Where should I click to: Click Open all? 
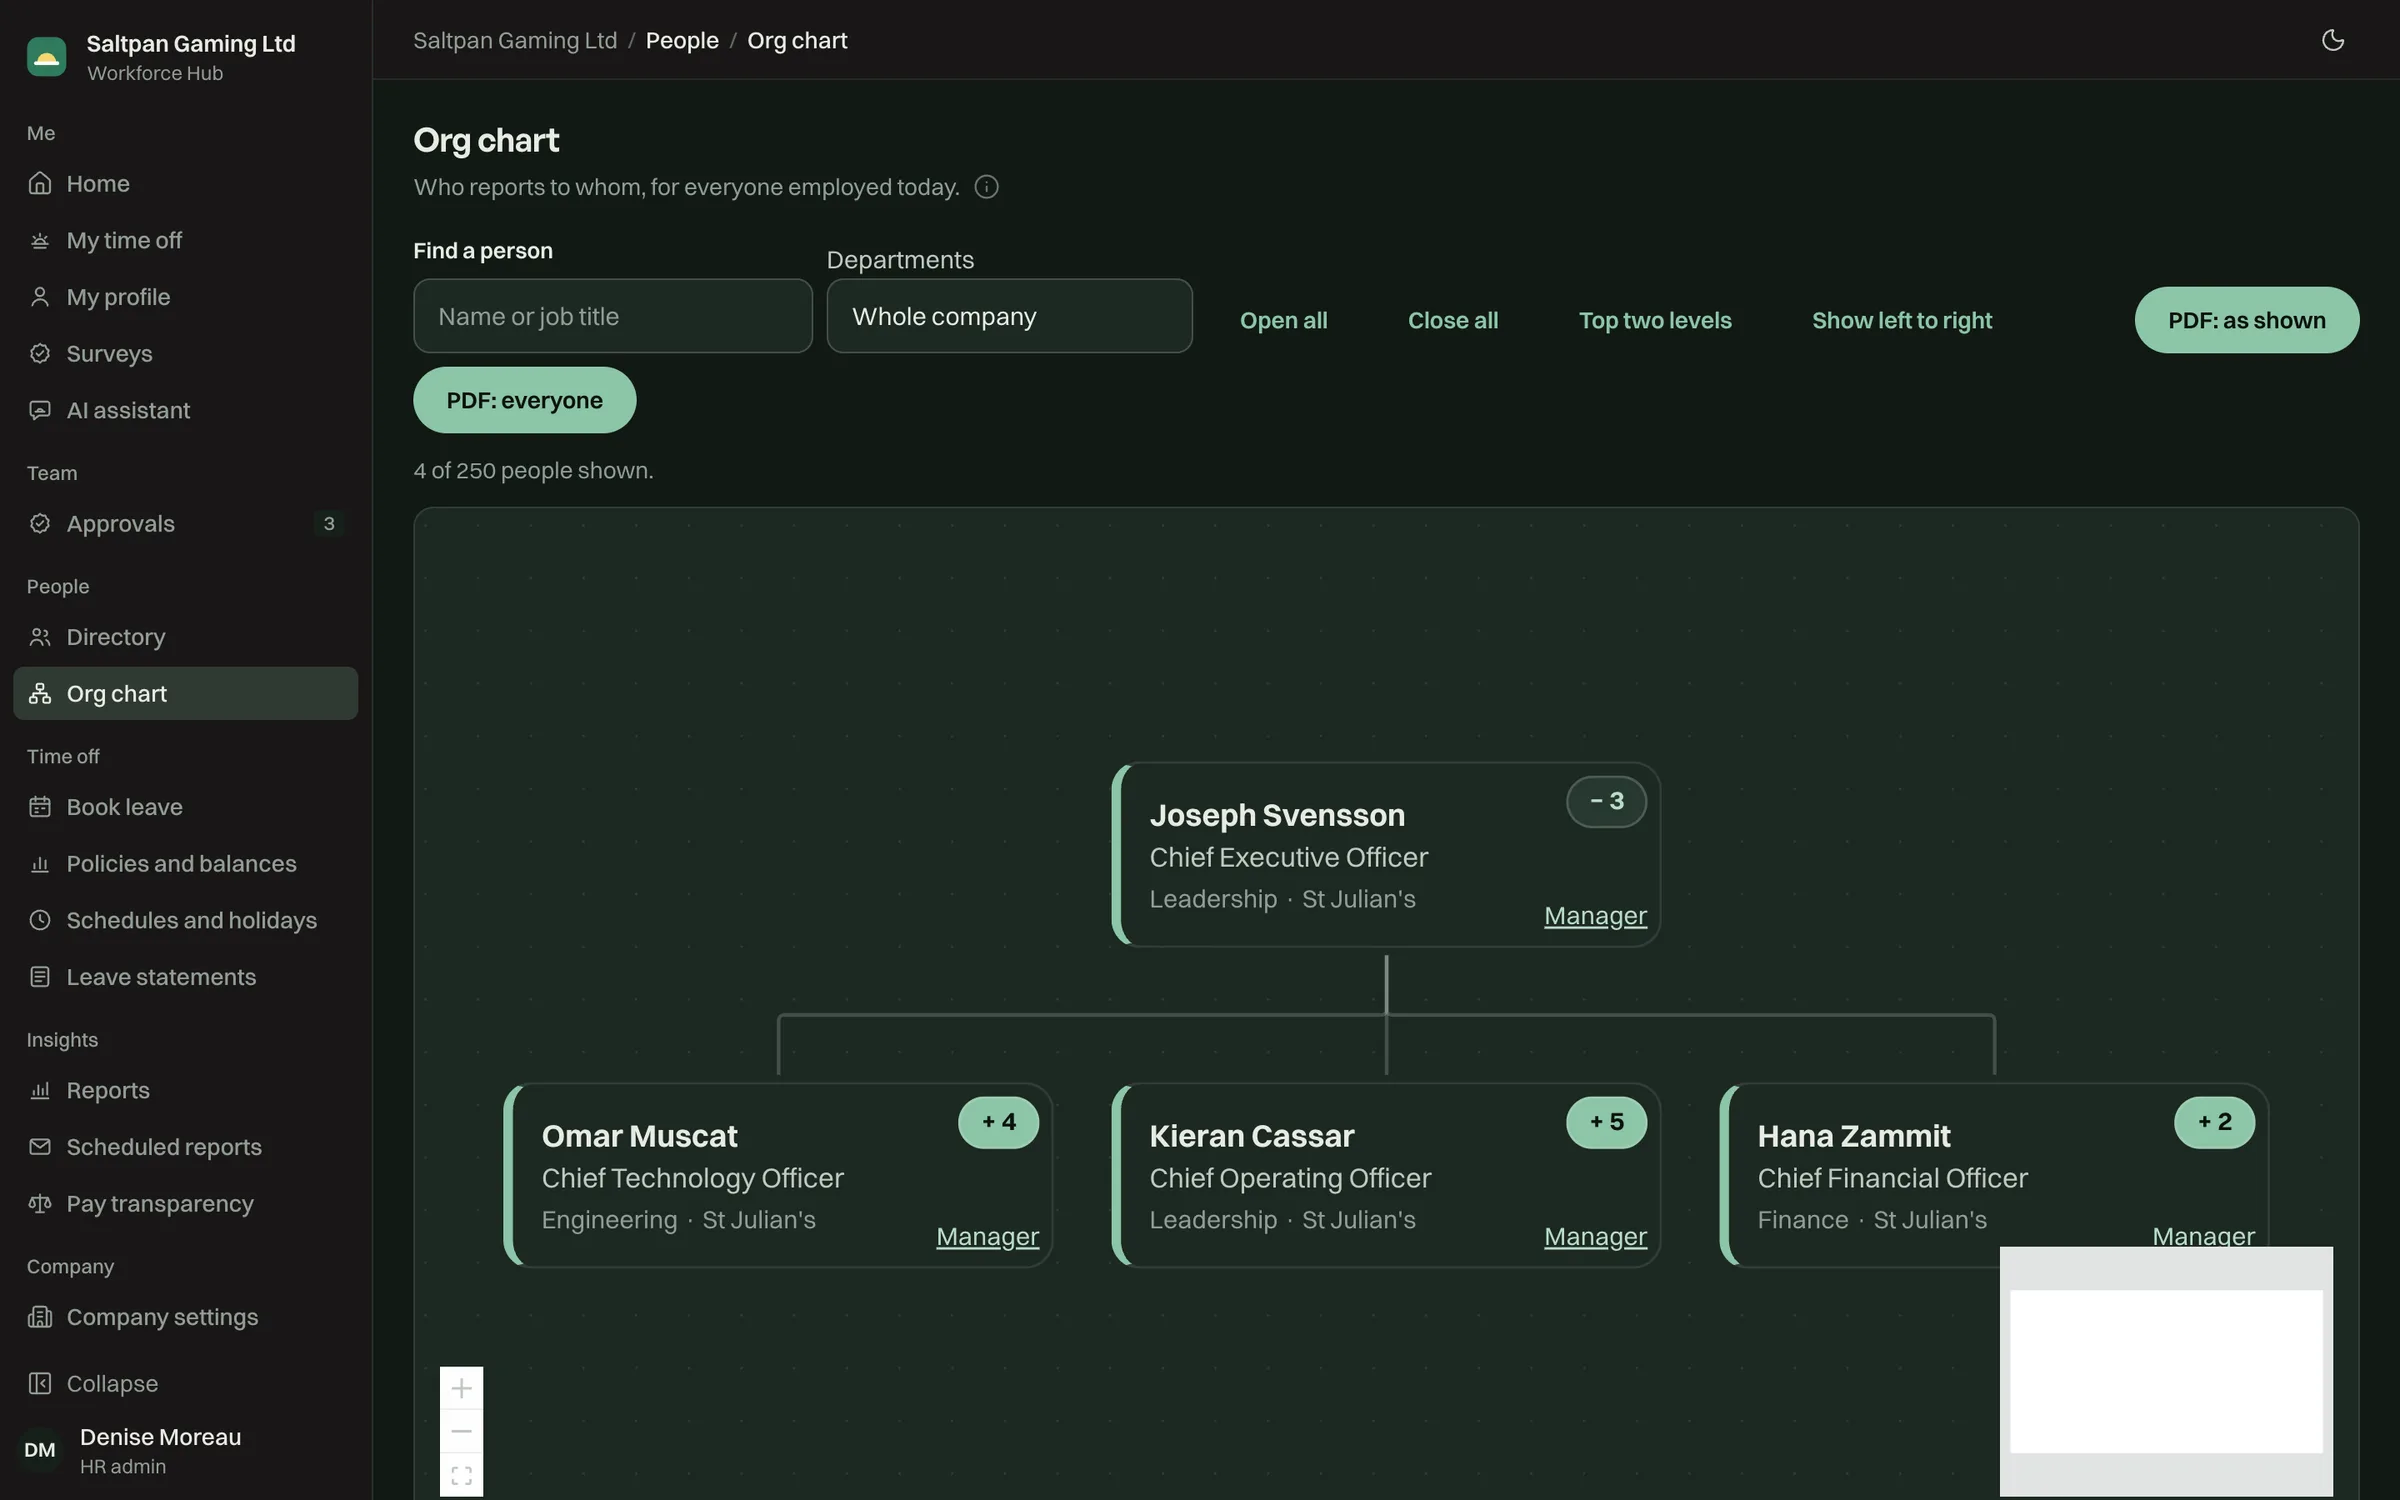tap(1283, 320)
